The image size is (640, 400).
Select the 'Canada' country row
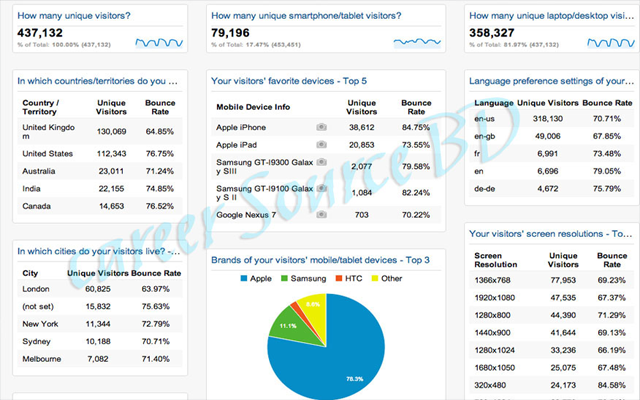click(100, 206)
